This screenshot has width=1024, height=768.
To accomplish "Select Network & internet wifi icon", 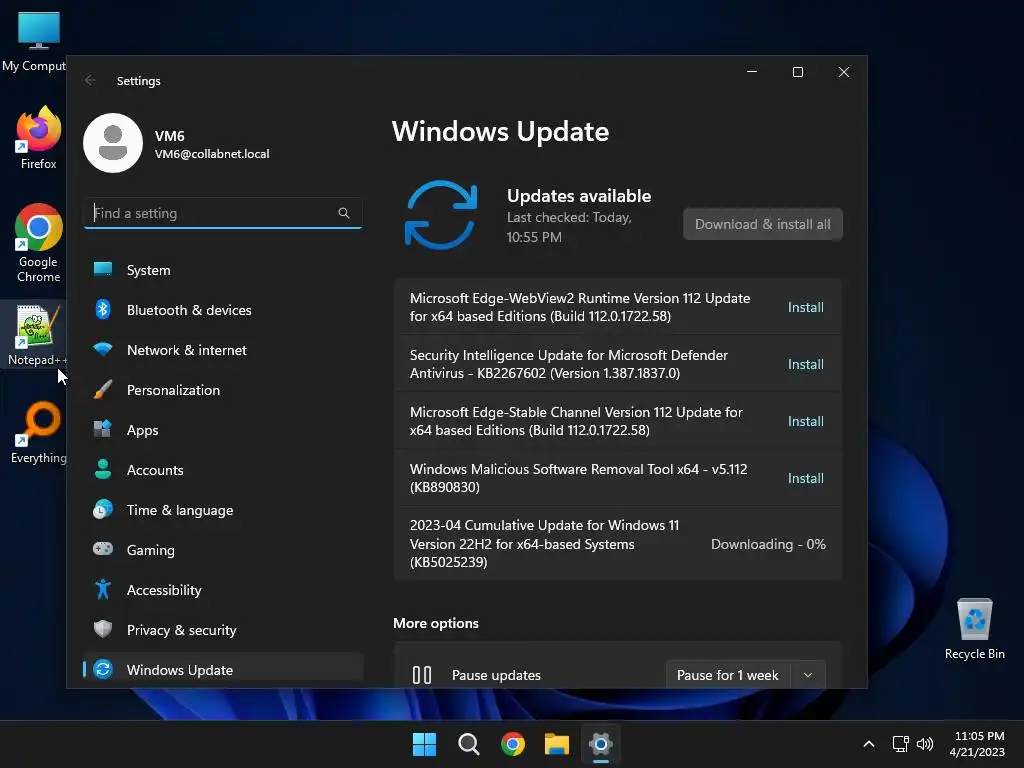I will point(103,349).
